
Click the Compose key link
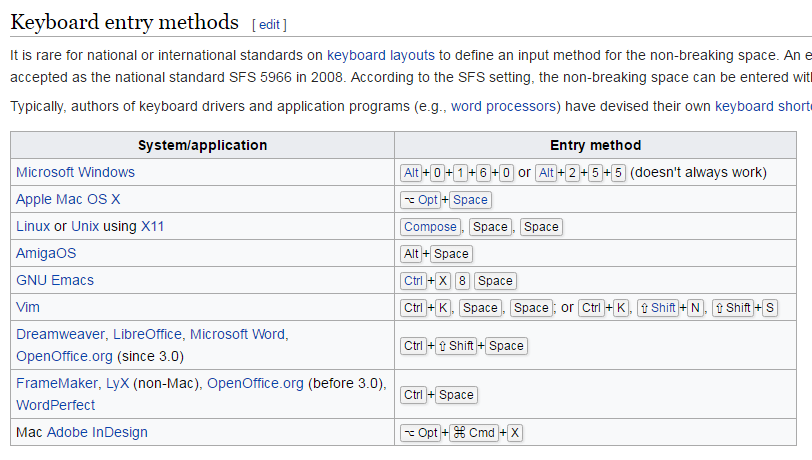point(430,227)
